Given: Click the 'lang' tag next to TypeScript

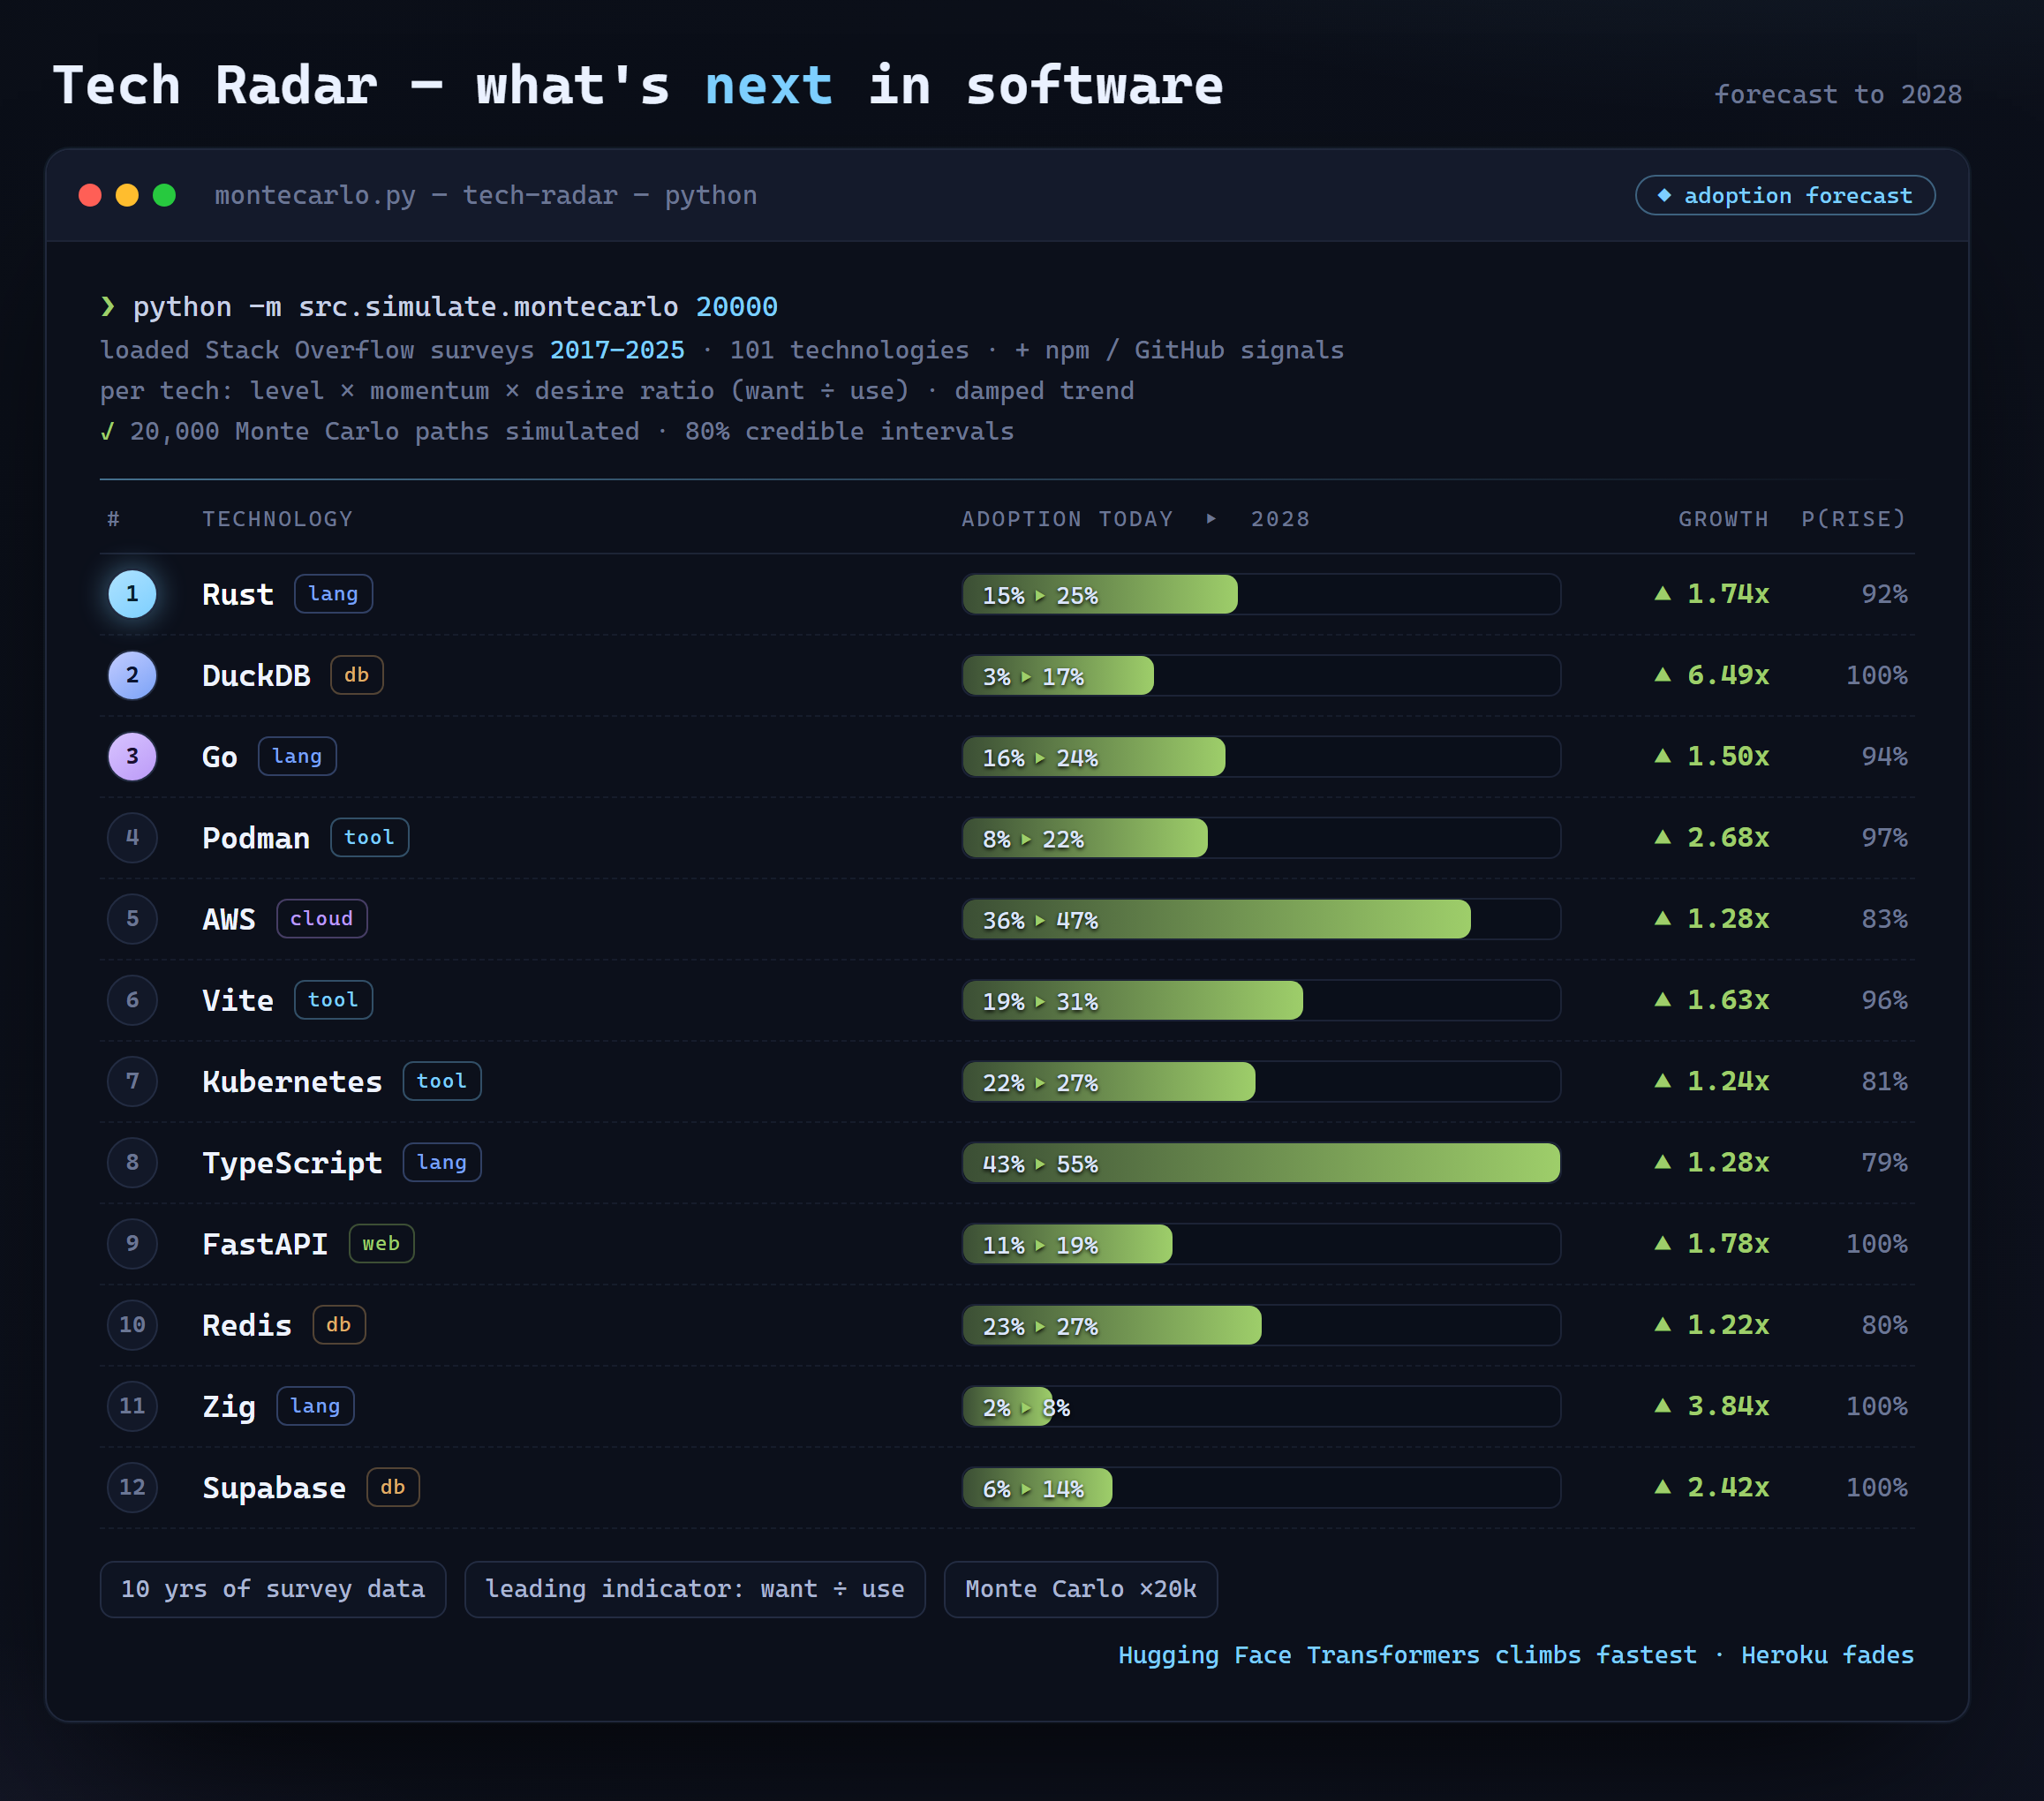Looking at the screenshot, I should [442, 1162].
